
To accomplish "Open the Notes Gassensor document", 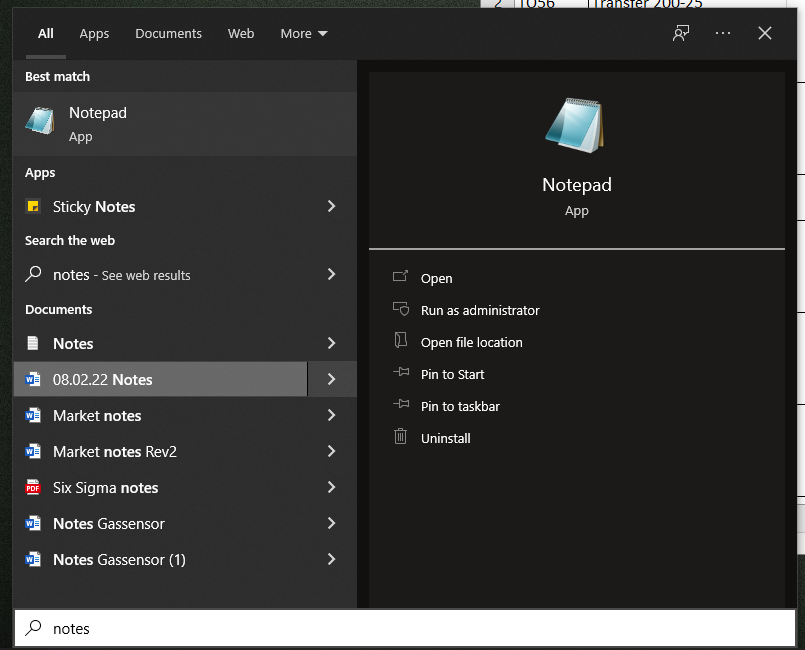I will click(x=161, y=523).
